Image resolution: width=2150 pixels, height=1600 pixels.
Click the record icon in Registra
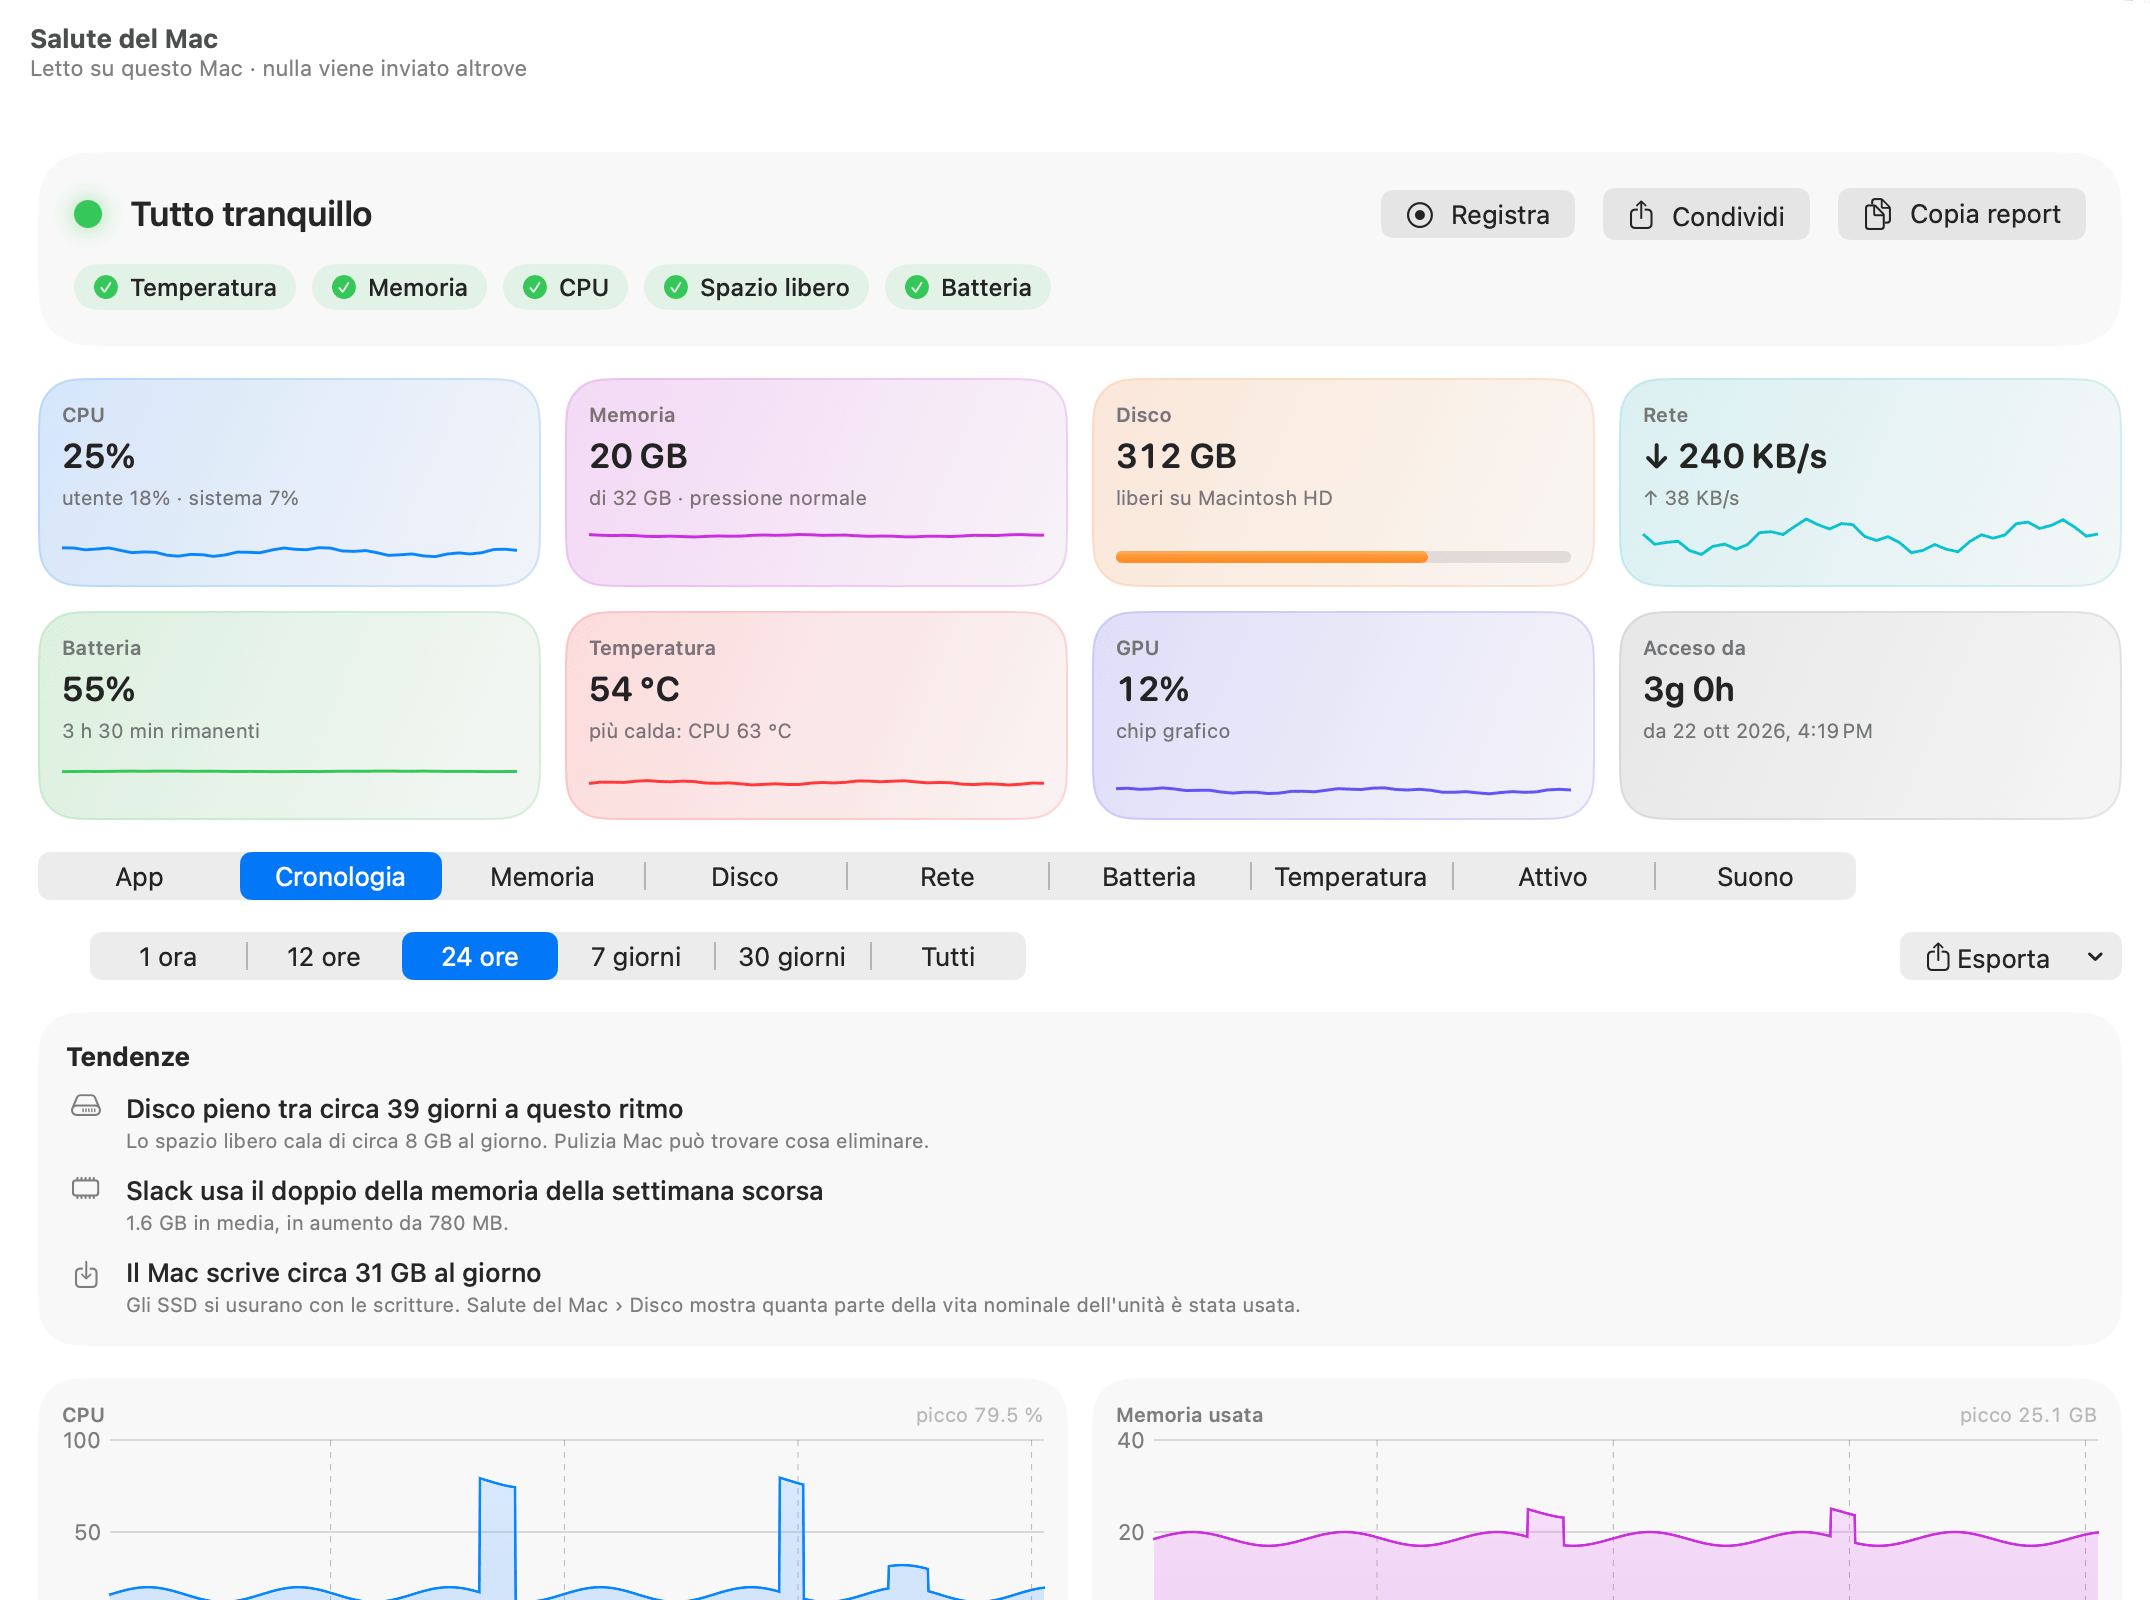[1419, 215]
